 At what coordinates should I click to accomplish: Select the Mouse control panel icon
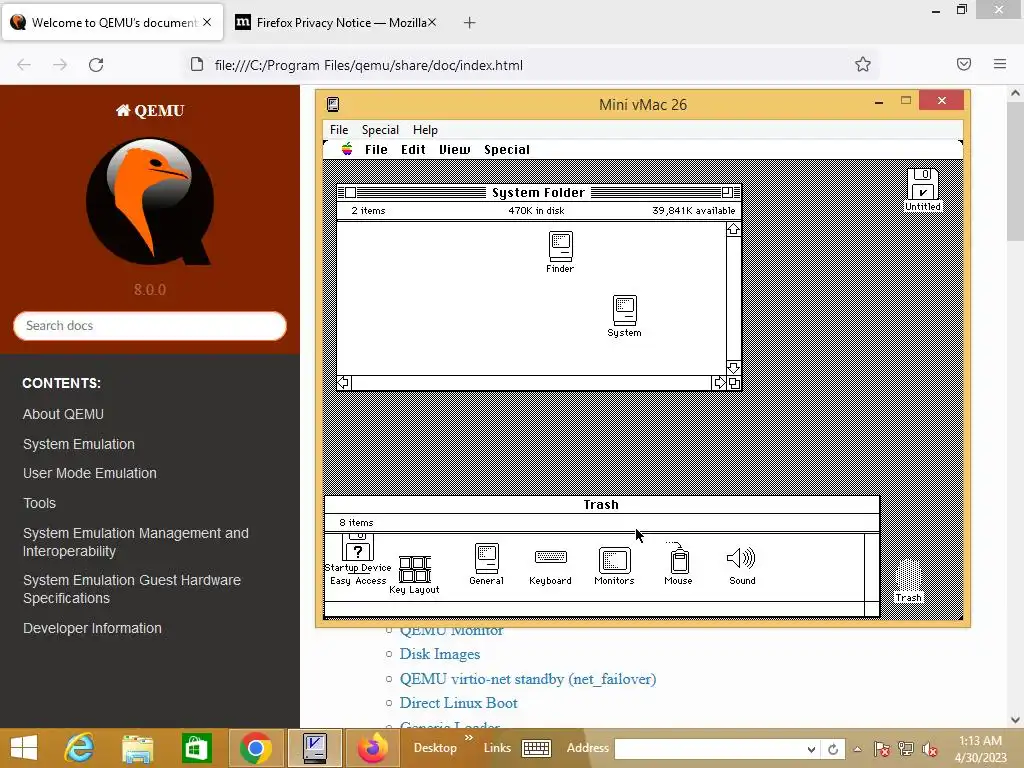pyautogui.click(x=679, y=558)
